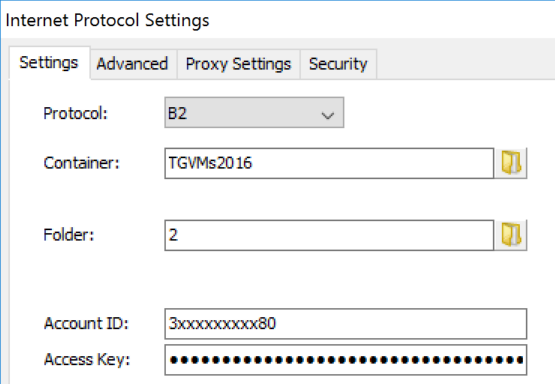Click into the Container field with TGVMs2016
The height and width of the screenshot is (384, 555).
click(329, 163)
